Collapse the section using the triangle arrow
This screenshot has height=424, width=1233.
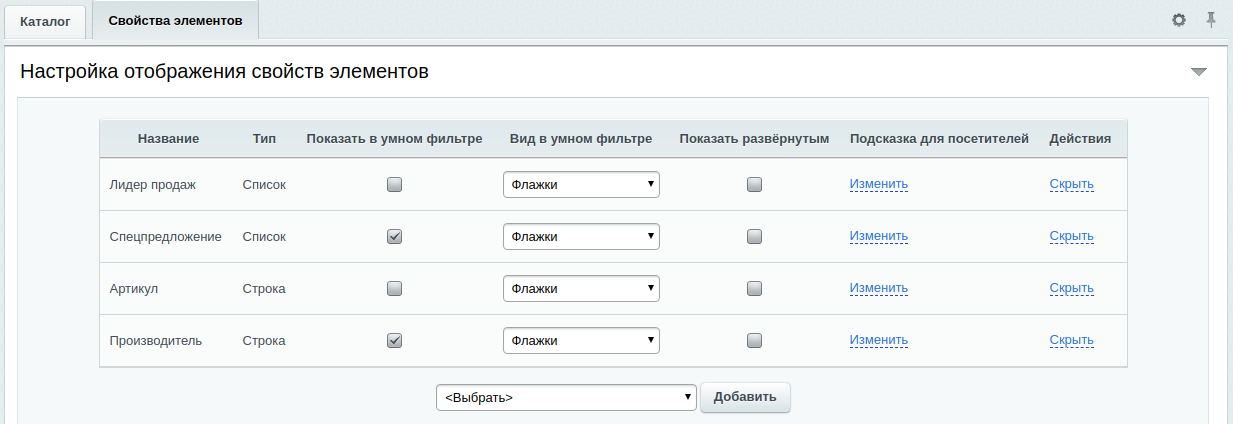[1199, 72]
